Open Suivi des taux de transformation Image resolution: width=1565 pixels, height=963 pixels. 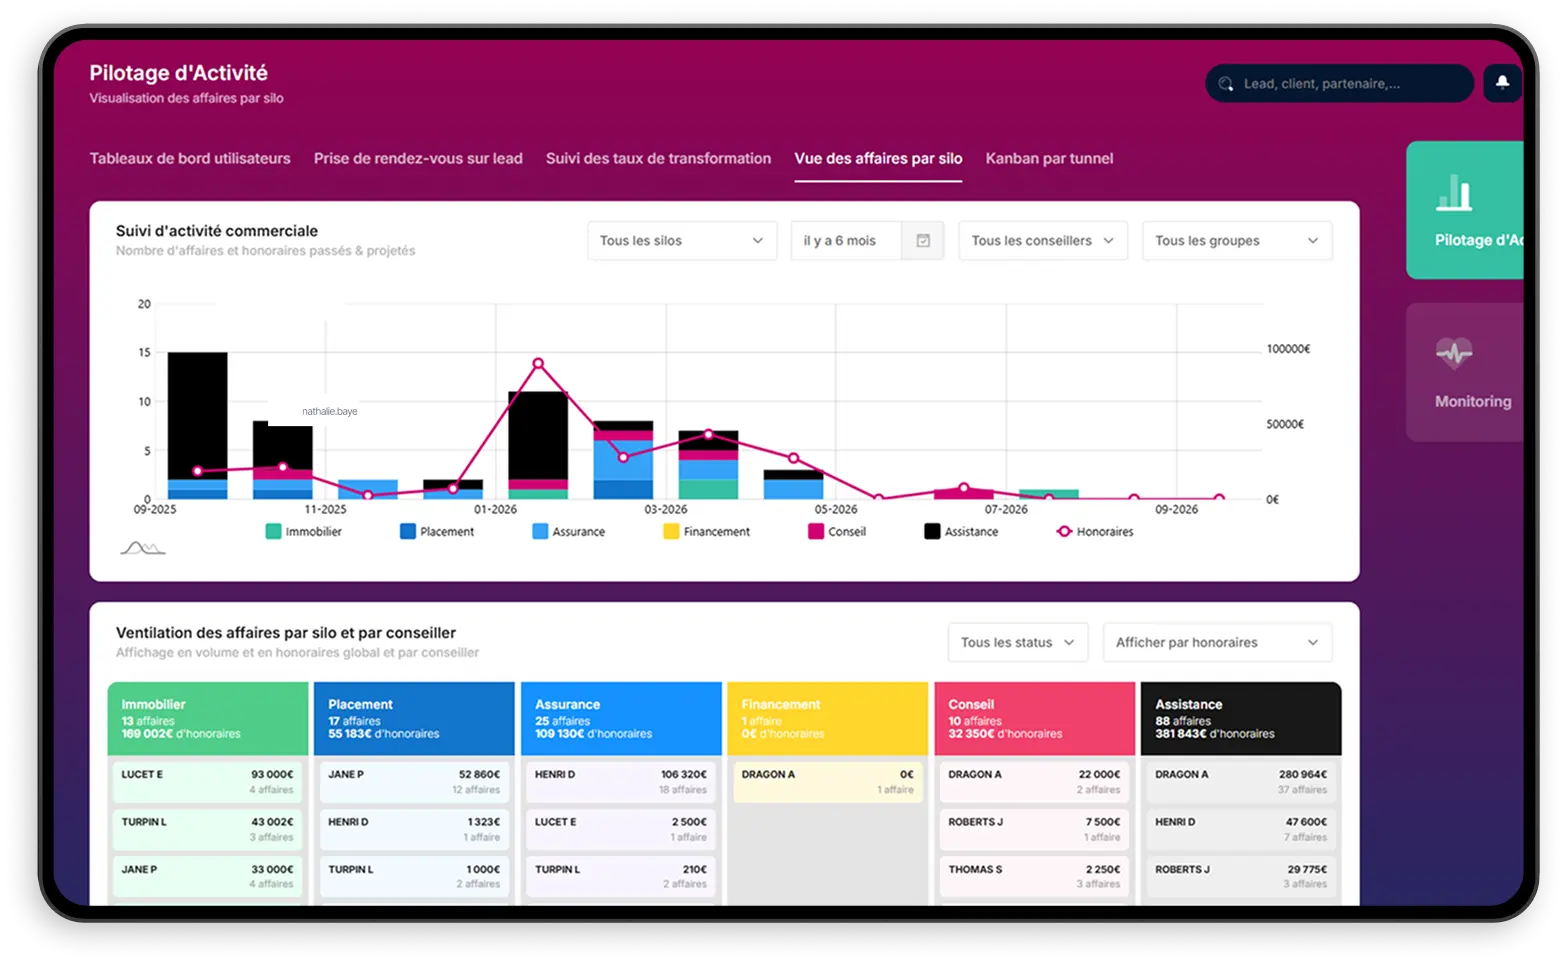[658, 158]
